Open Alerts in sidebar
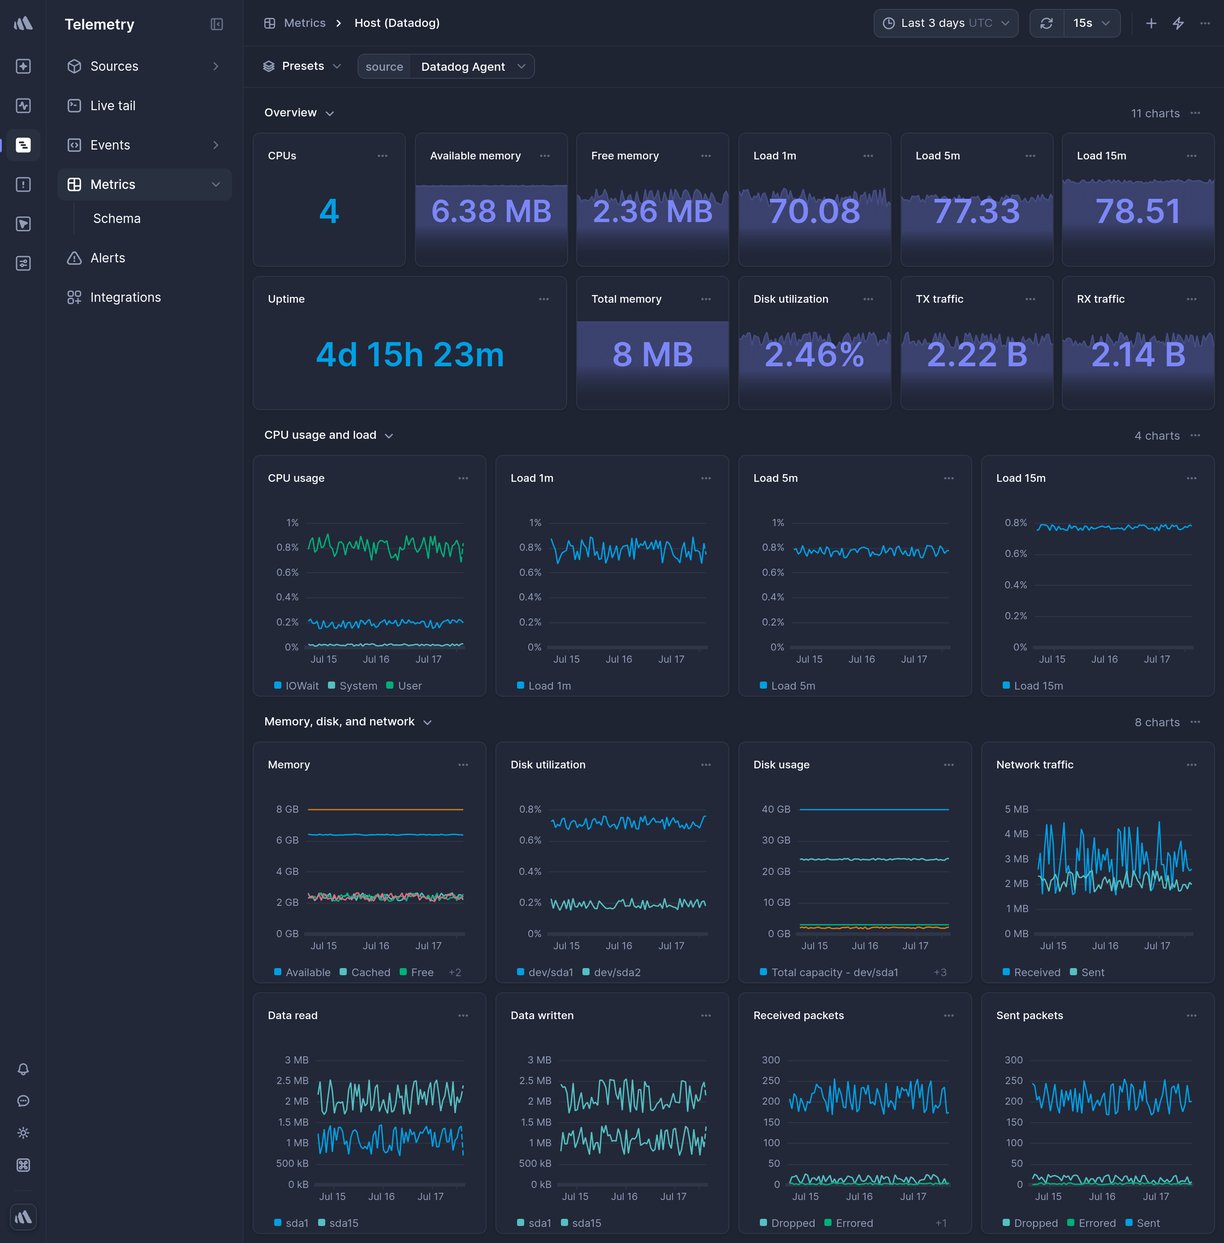This screenshot has height=1243, width=1224. [144, 258]
